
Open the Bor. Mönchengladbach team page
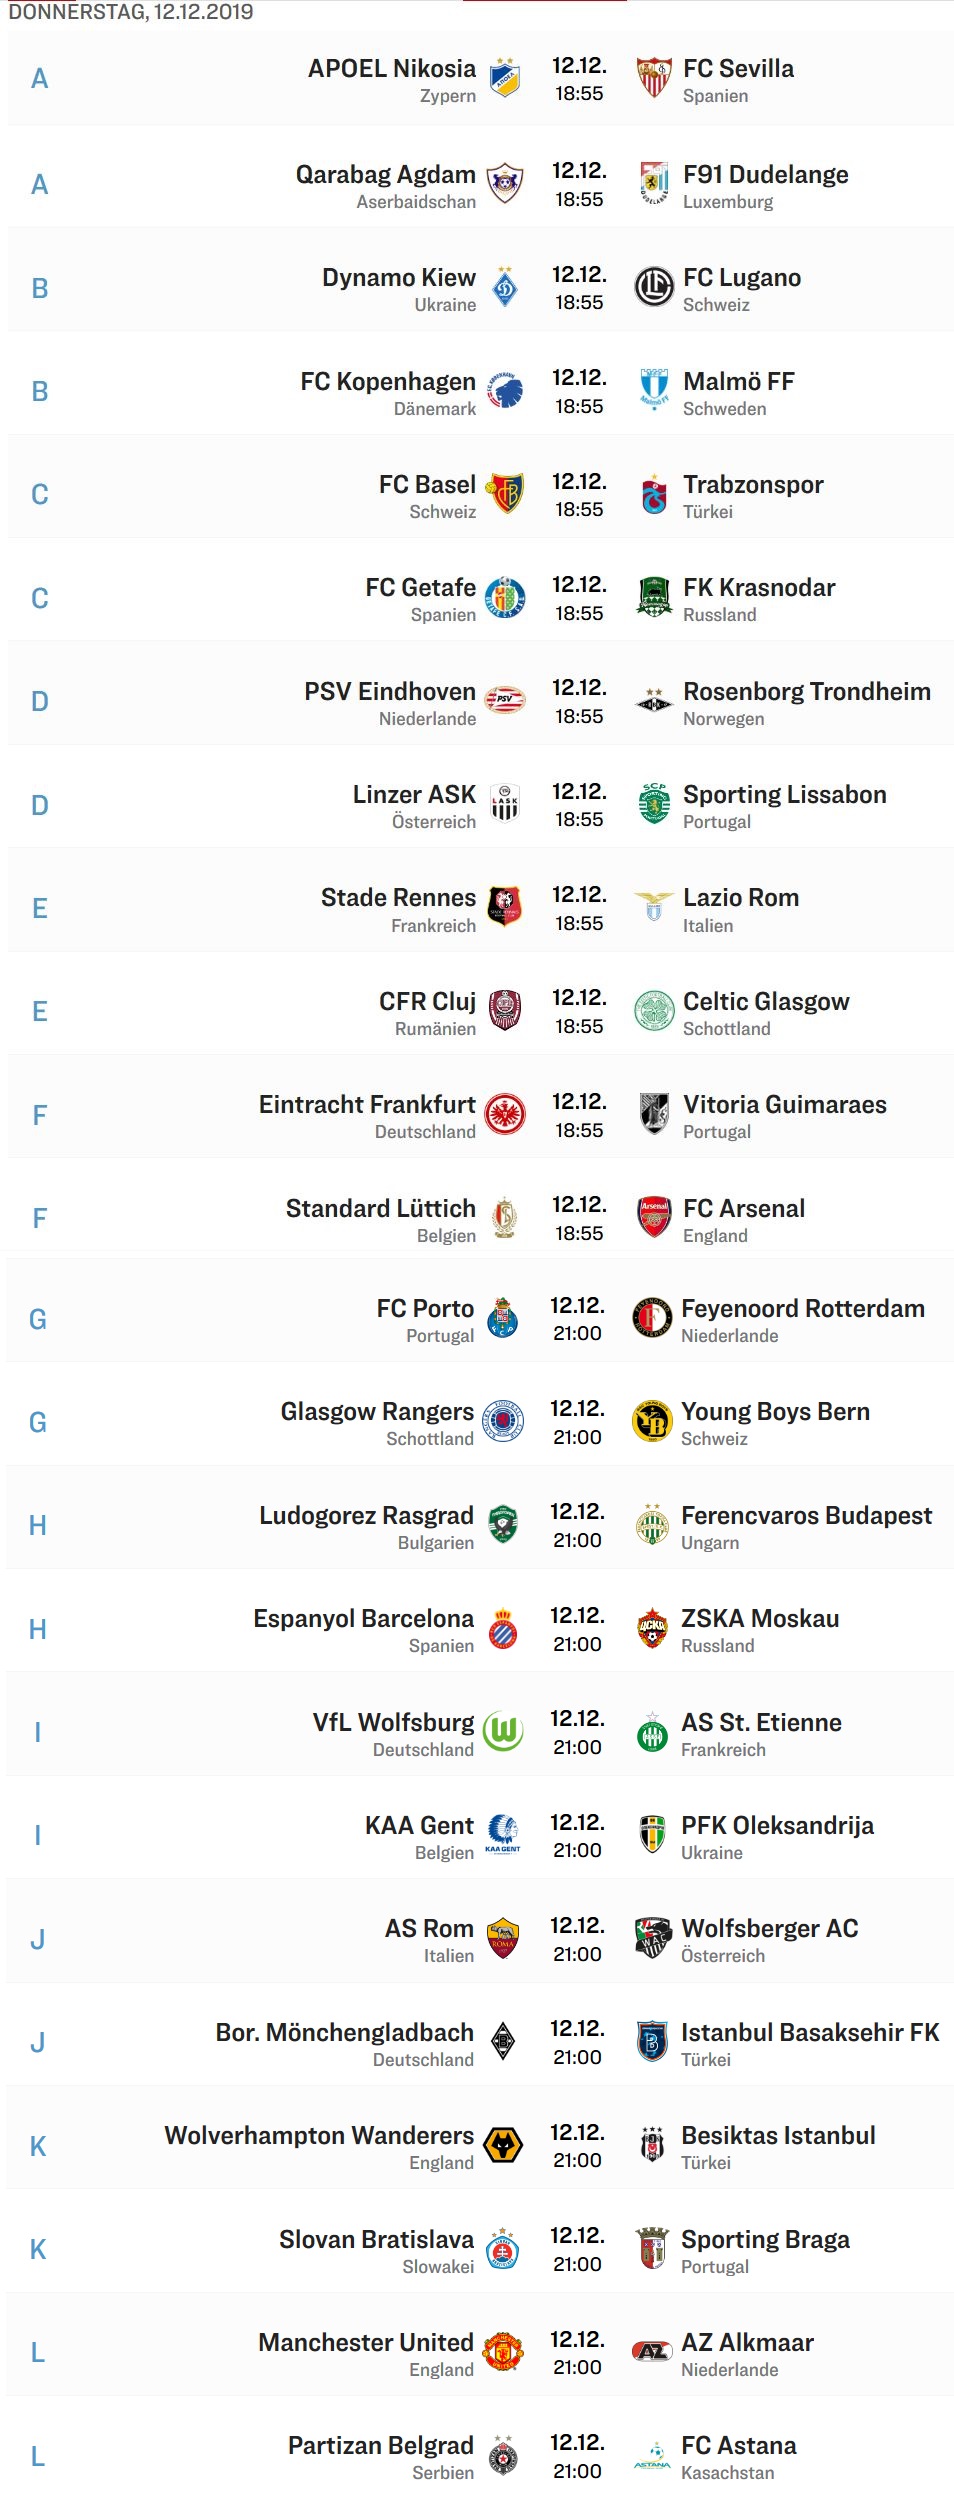345,2032
